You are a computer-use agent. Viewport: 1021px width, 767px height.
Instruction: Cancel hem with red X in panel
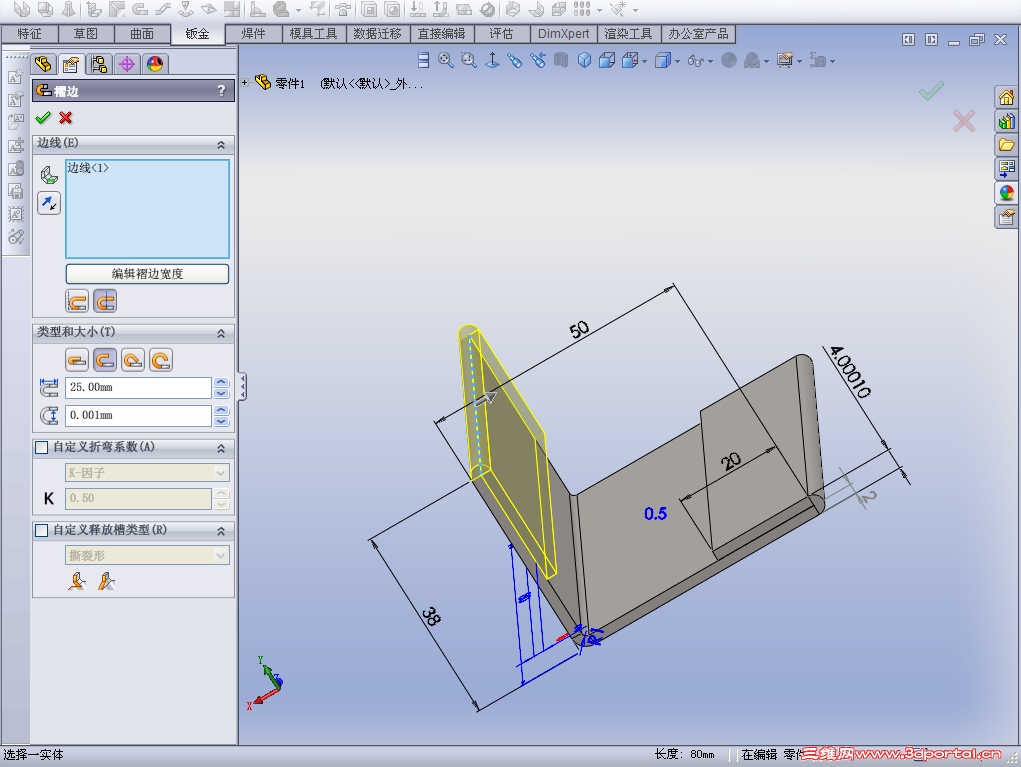pyautogui.click(x=65, y=118)
